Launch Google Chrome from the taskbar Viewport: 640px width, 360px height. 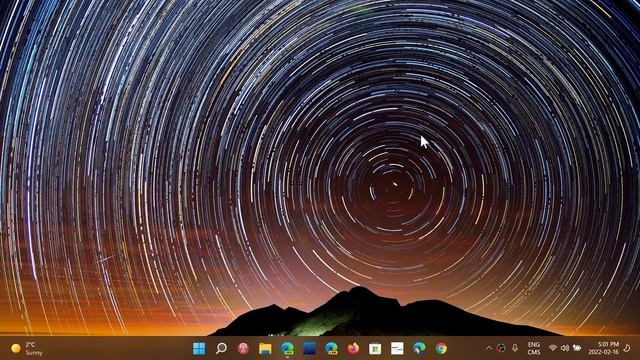(441, 348)
